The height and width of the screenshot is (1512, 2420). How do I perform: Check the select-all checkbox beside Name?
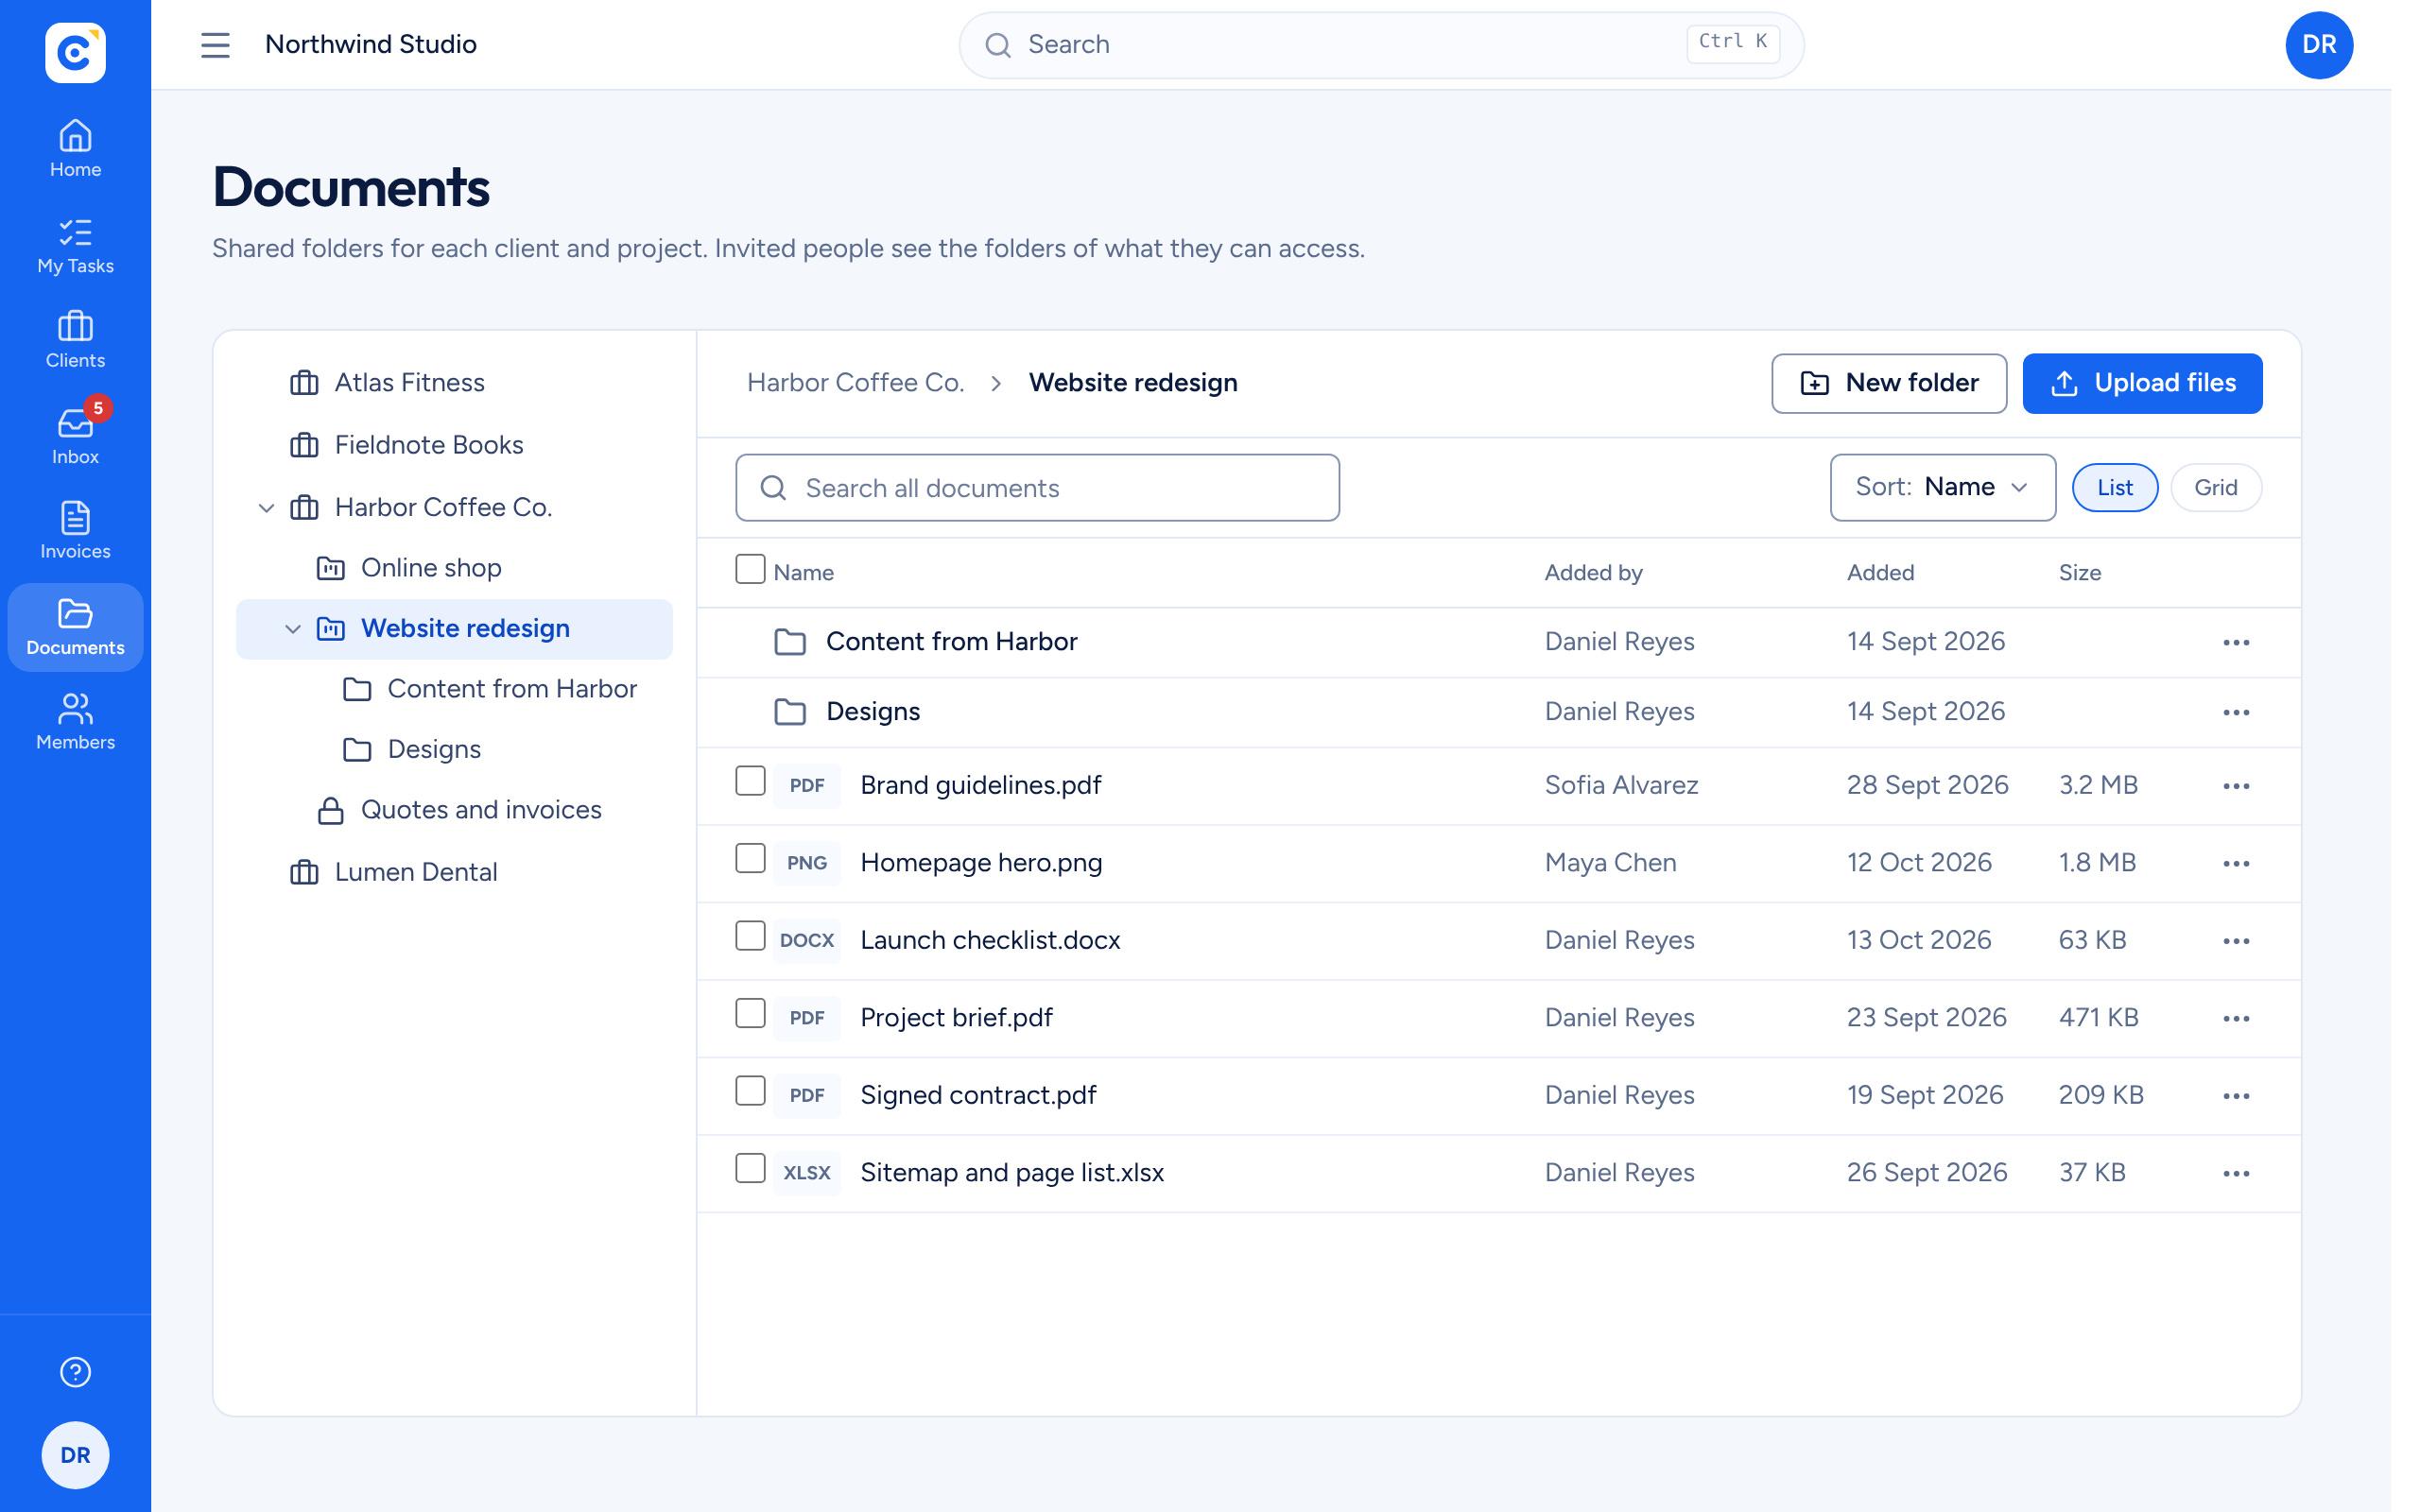coord(750,569)
